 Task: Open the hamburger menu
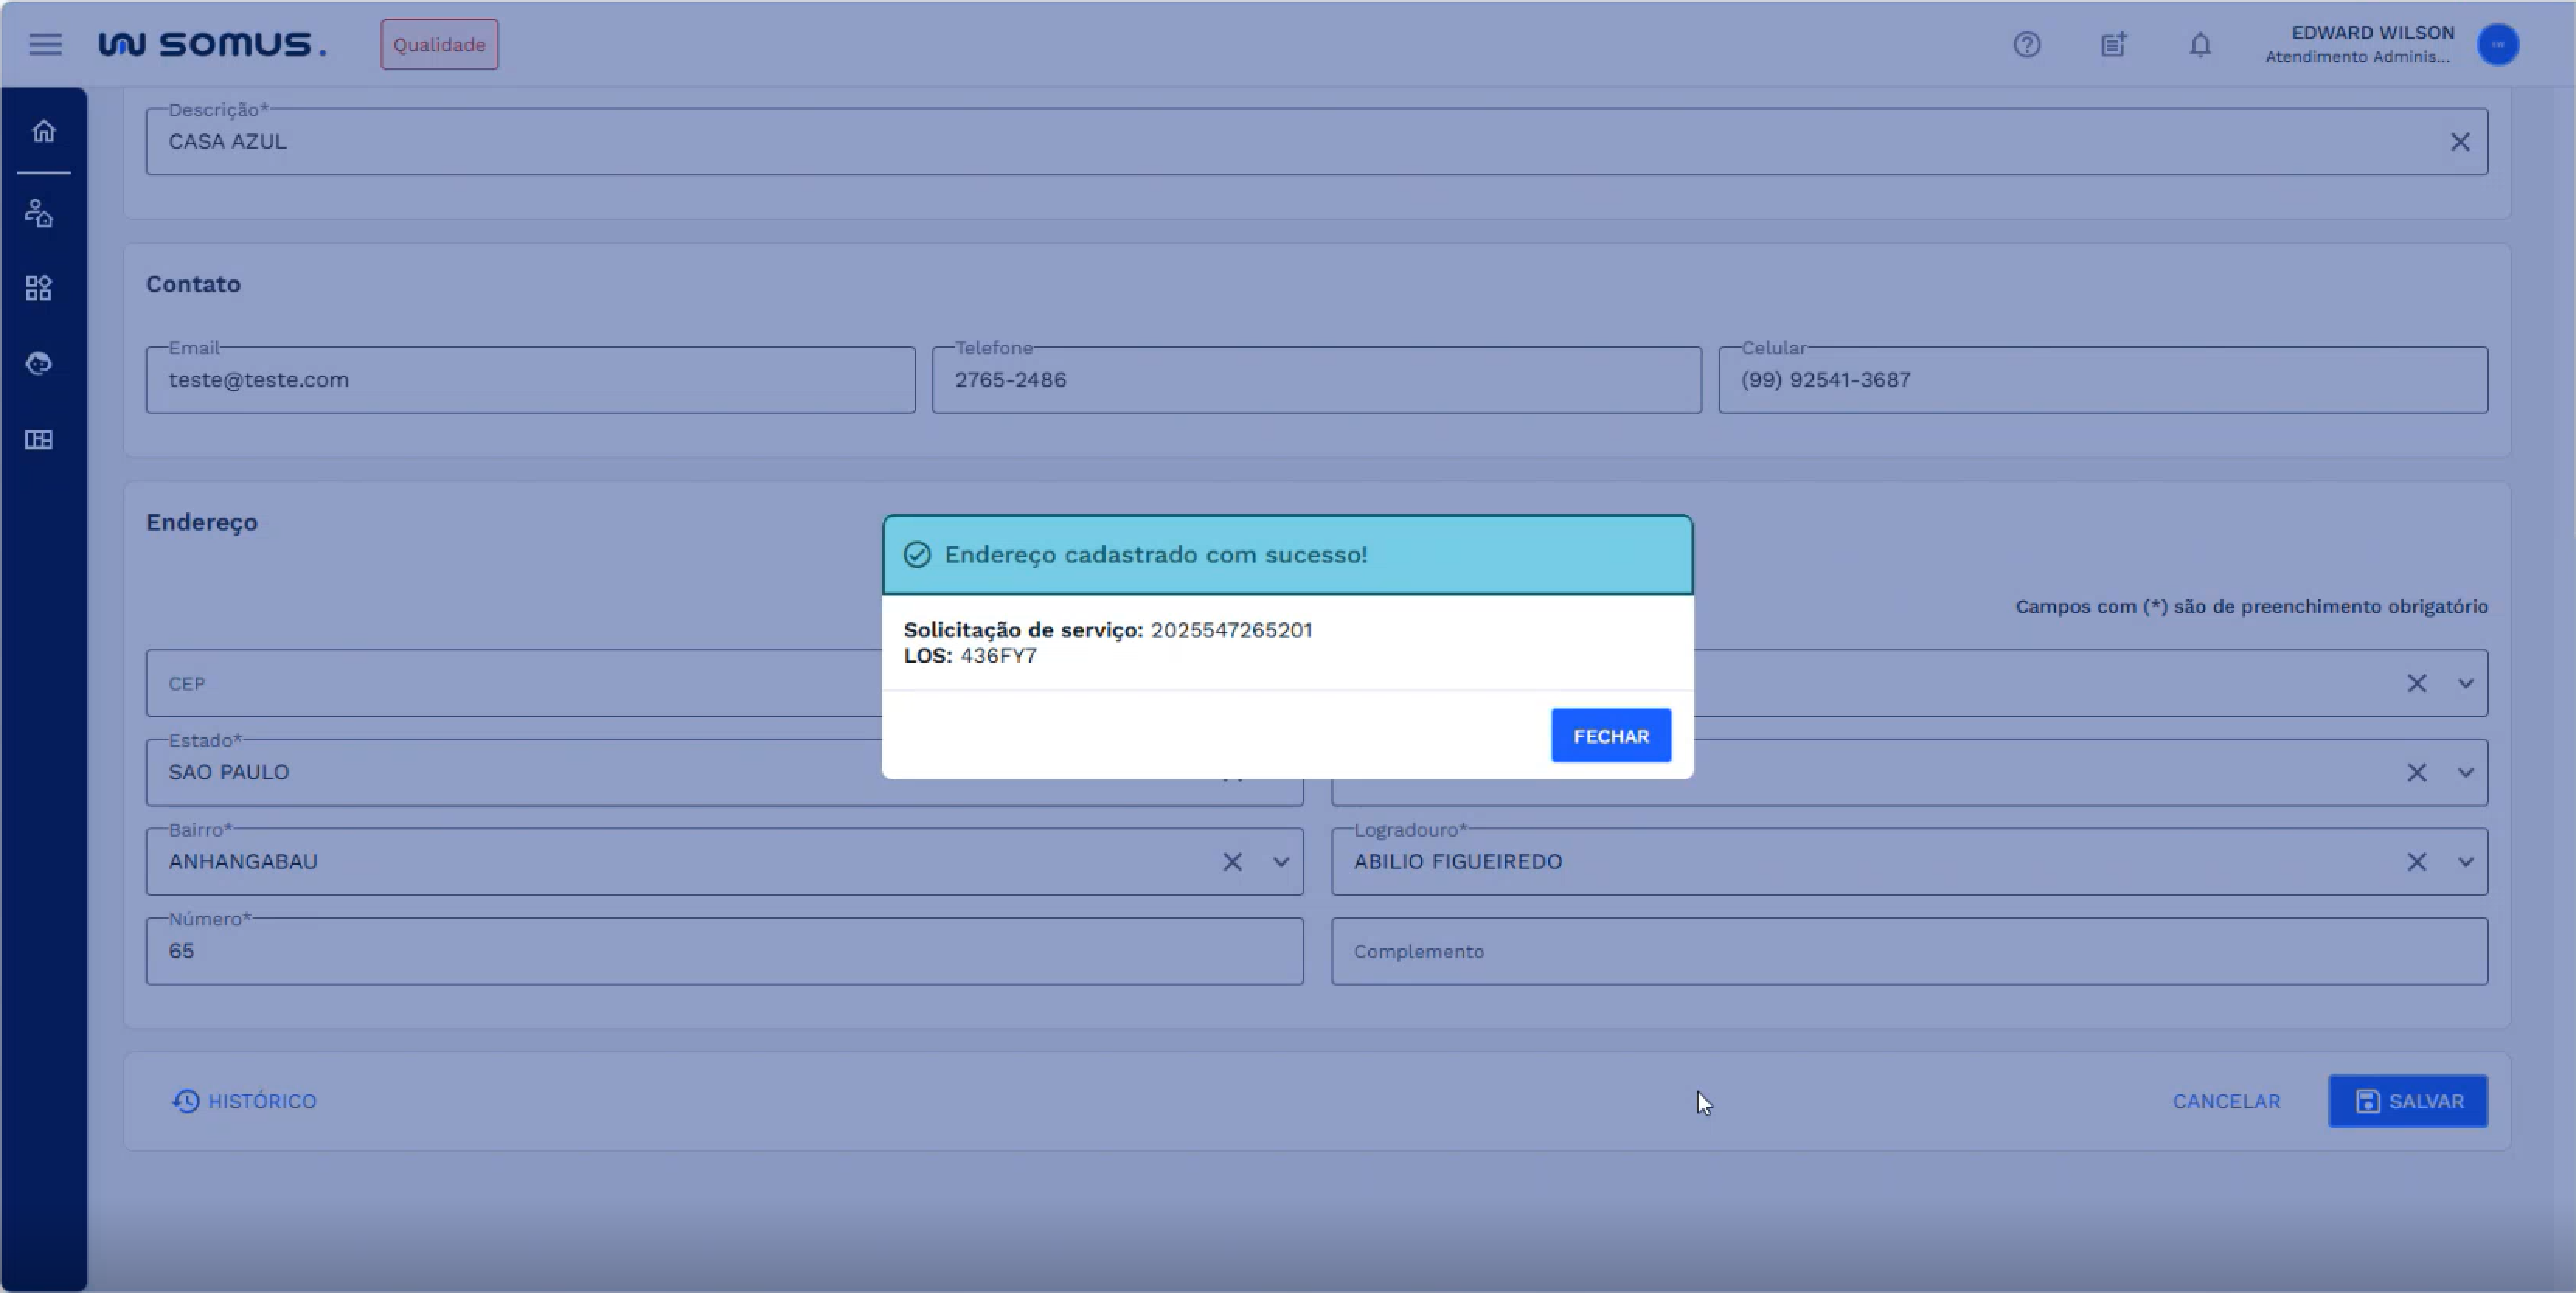point(45,44)
